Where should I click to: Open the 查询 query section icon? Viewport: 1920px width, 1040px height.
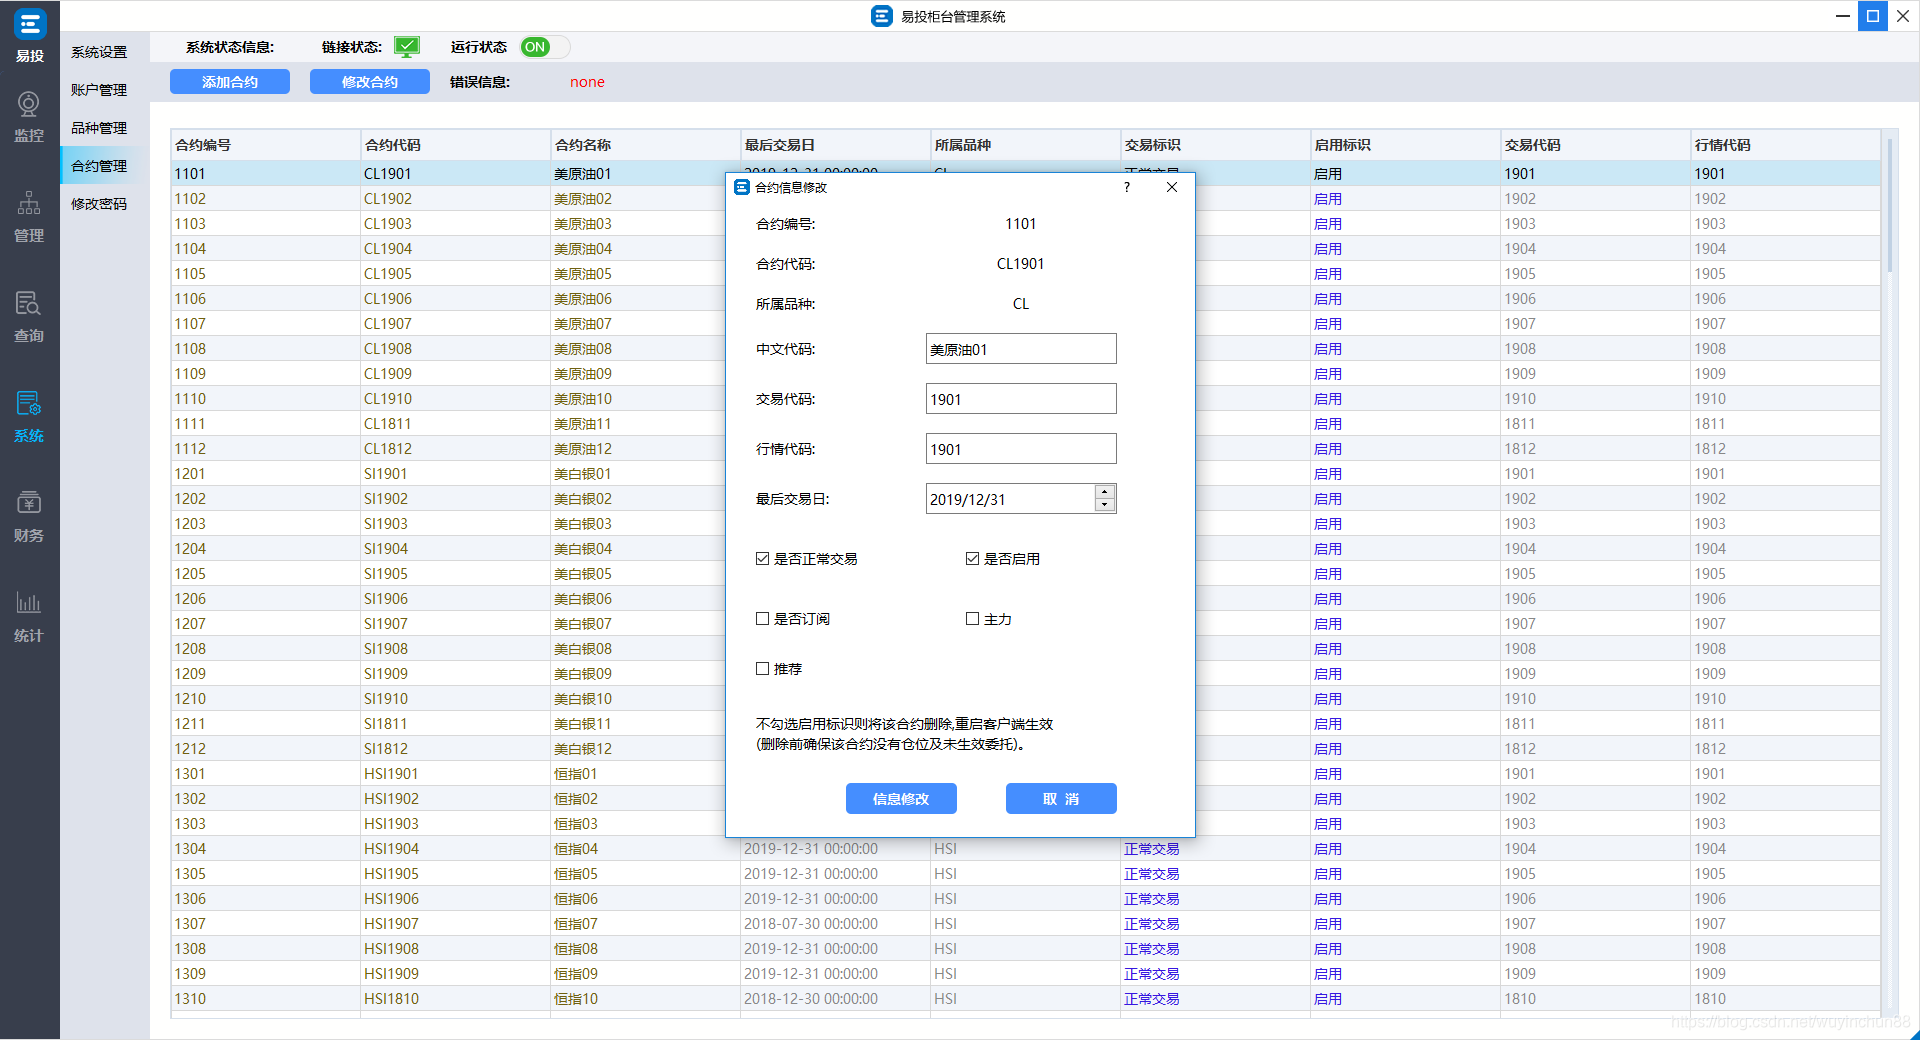(29, 303)
